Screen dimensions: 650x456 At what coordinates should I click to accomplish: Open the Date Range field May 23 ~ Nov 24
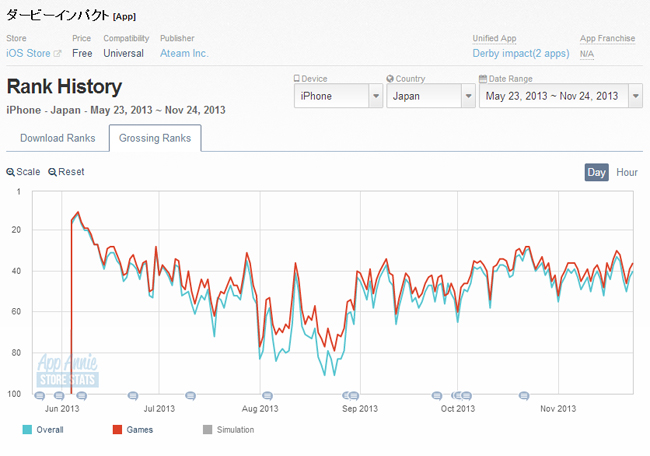560,96
